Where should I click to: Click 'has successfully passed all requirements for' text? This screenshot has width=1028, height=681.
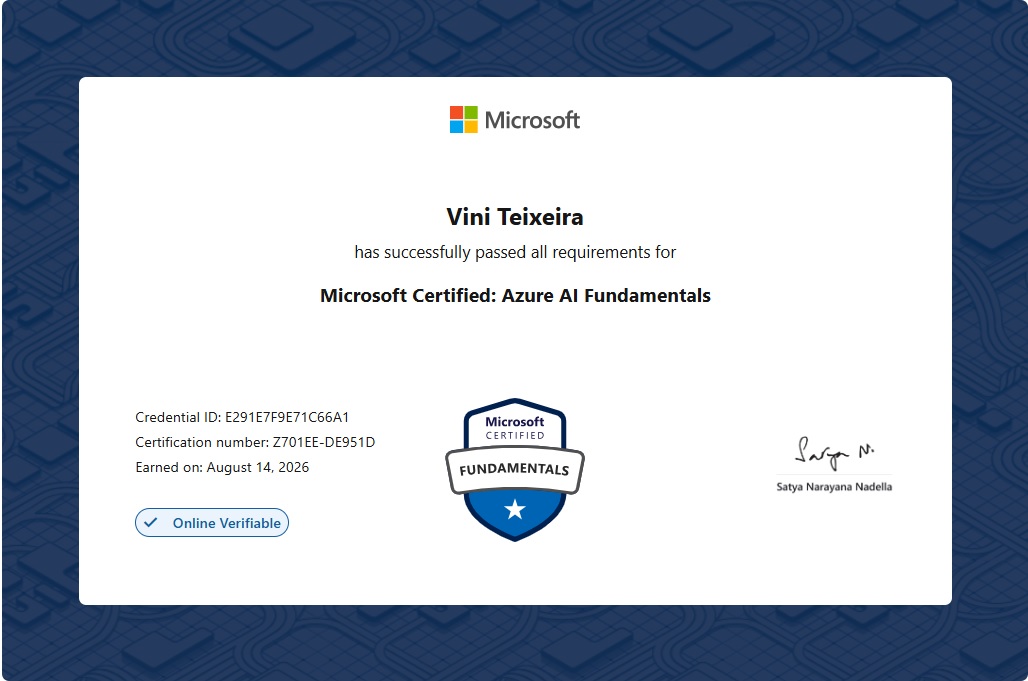click(515, 252)
